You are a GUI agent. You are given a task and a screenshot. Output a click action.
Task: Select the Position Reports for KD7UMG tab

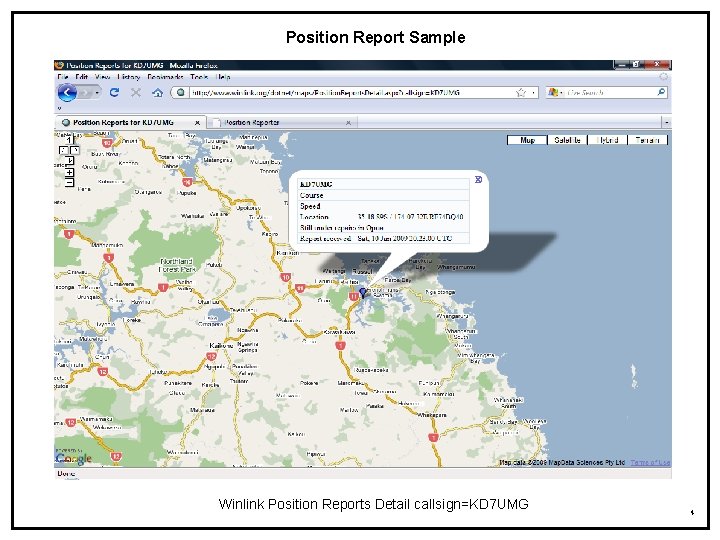click(130, 123)
